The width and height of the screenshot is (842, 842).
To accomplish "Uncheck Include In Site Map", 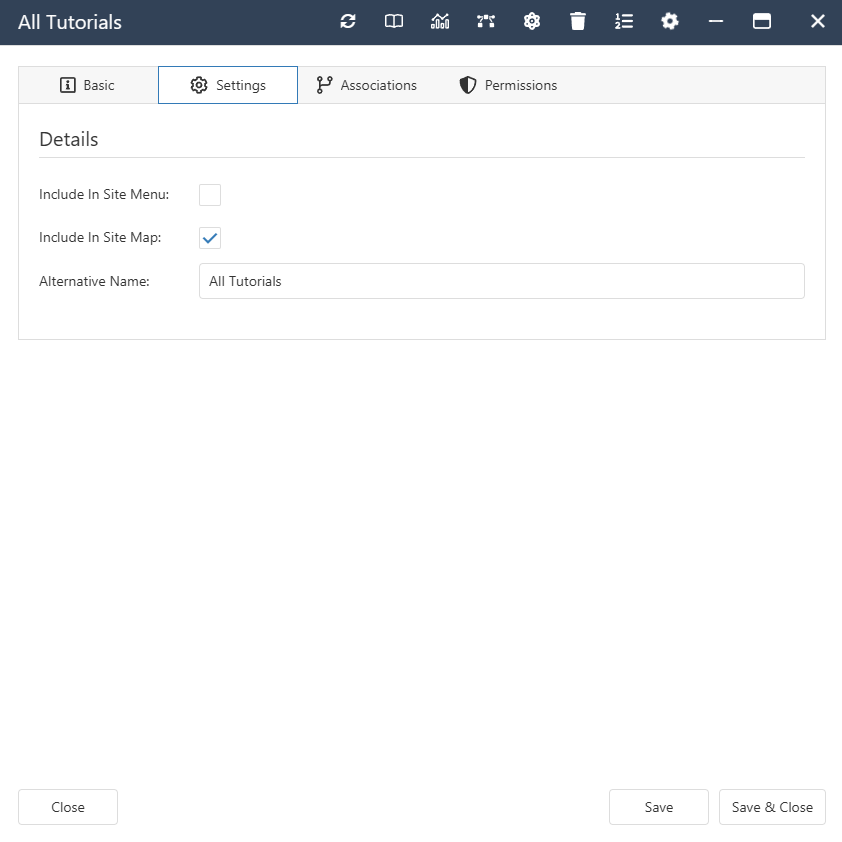I will tap(210, 237).
